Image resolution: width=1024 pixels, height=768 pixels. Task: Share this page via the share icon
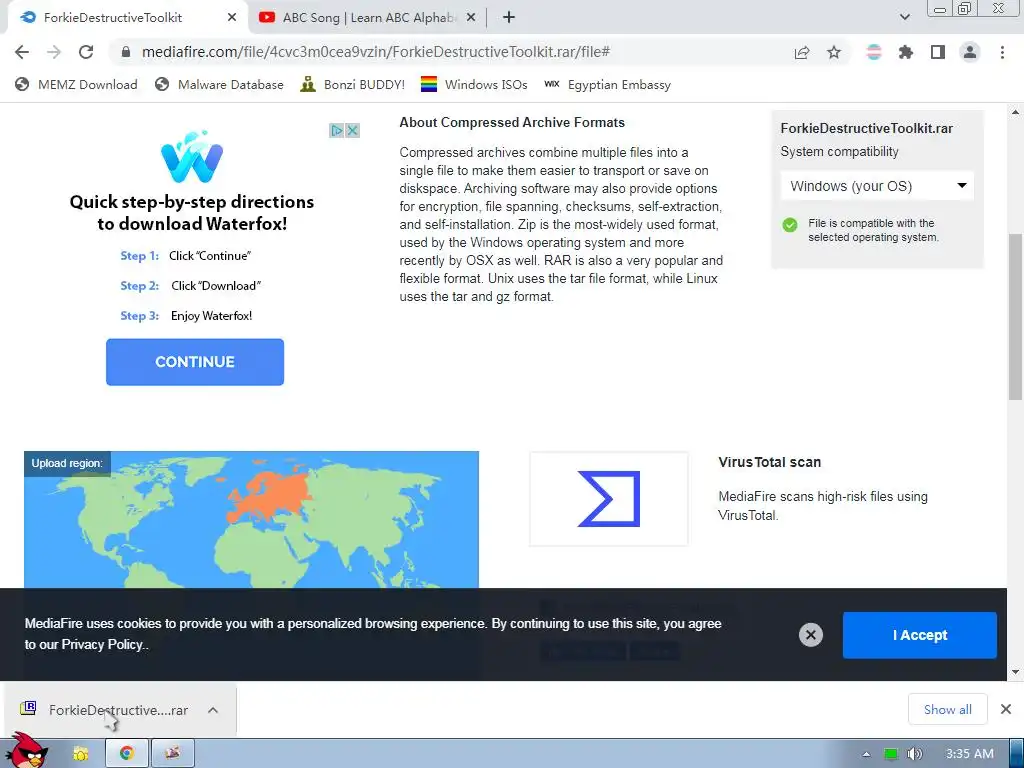[802, 52]
